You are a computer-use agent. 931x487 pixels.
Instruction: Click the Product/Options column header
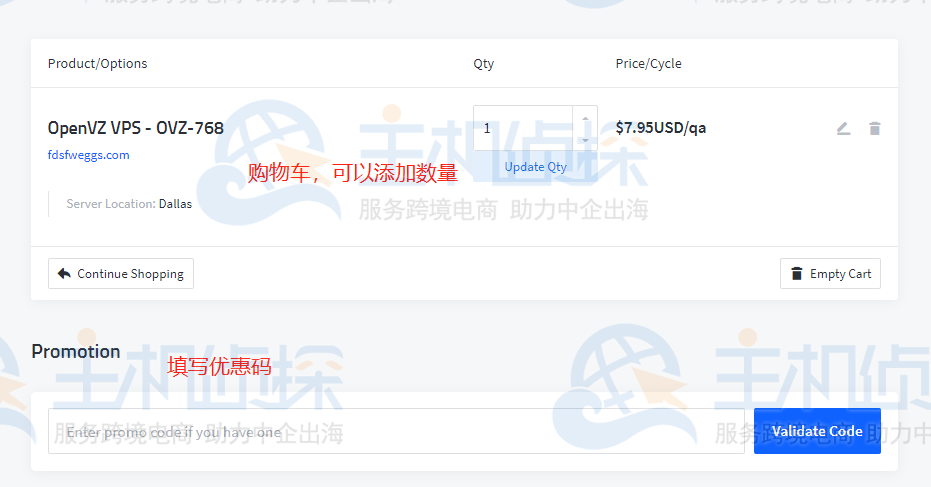97,64
